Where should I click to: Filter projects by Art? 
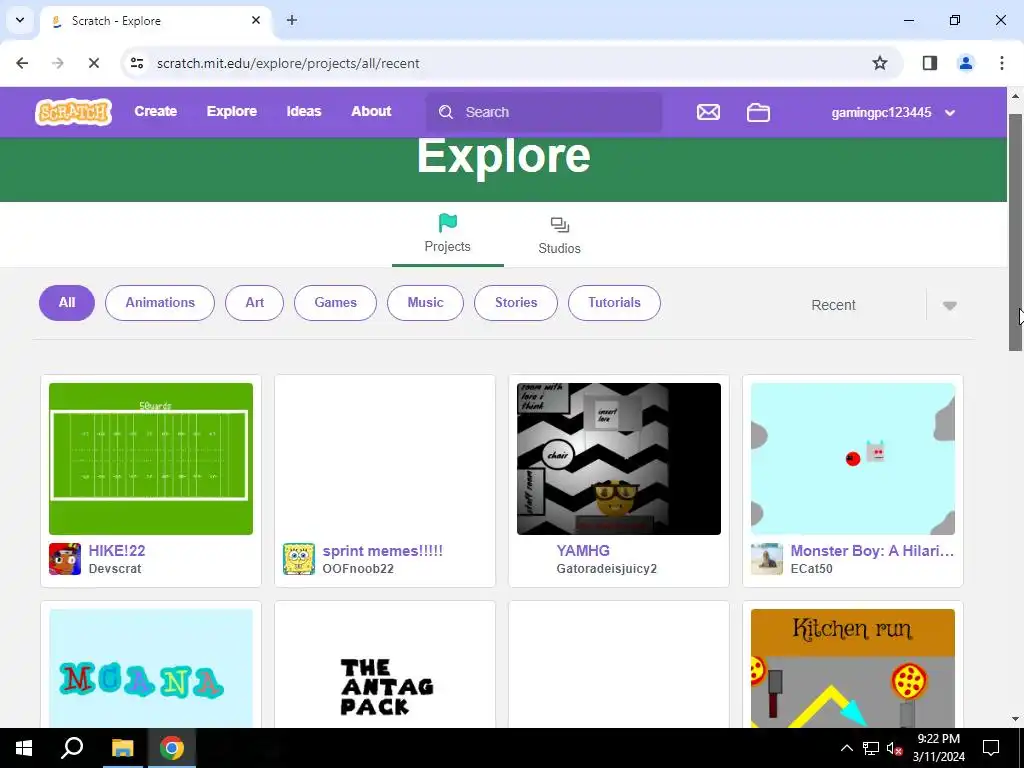point(255,303)
